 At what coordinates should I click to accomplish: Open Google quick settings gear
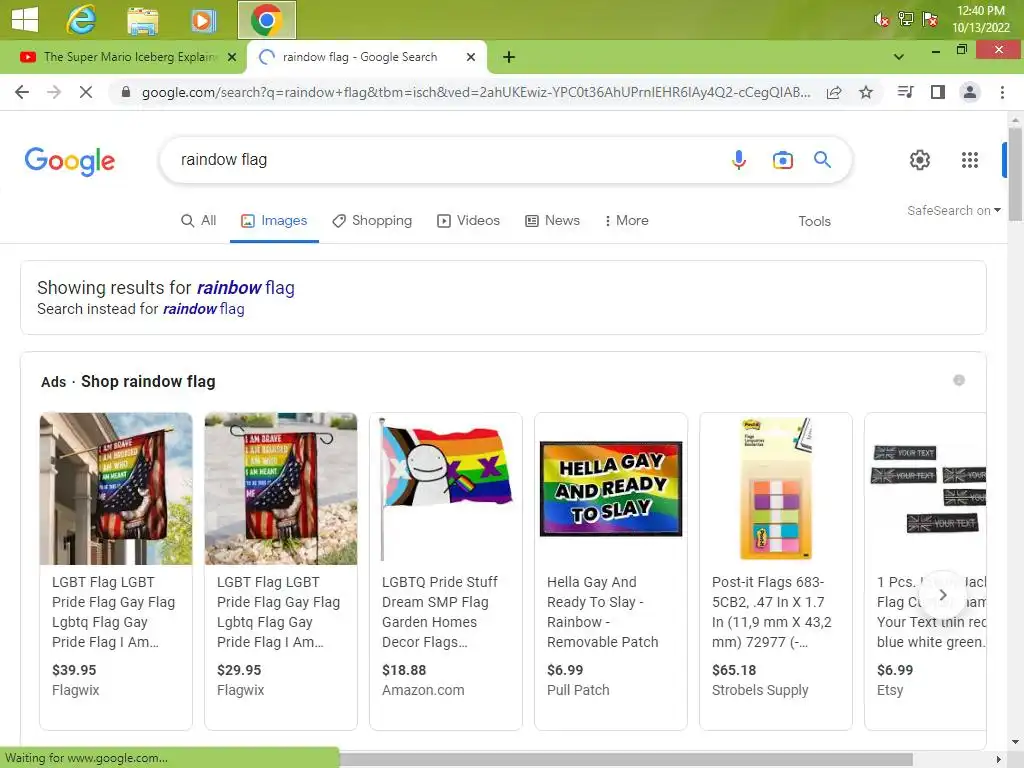pyautogui.click(x=920, y=159)
